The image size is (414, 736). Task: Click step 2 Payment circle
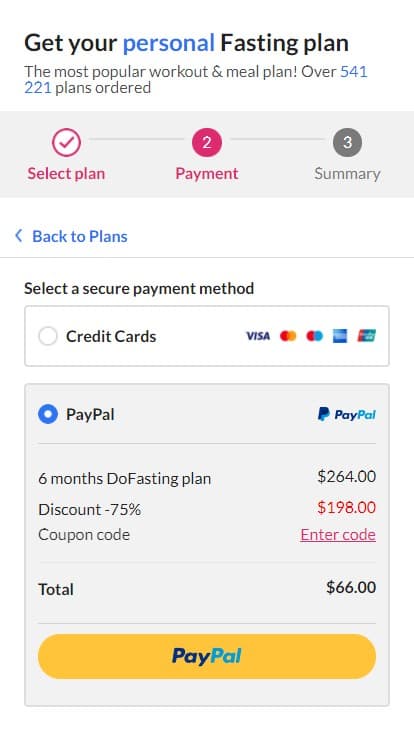[x=207, y=142]
